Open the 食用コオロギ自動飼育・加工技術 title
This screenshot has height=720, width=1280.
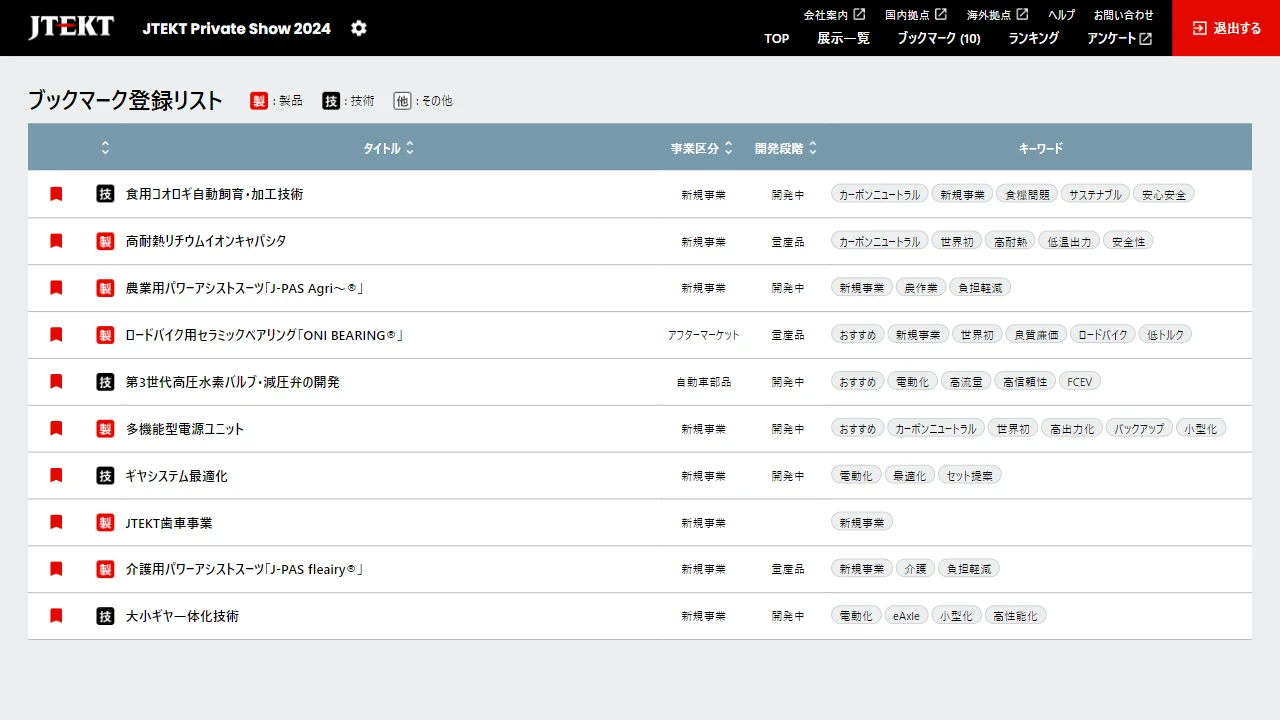pyautogui.click(x=214, y=194)
